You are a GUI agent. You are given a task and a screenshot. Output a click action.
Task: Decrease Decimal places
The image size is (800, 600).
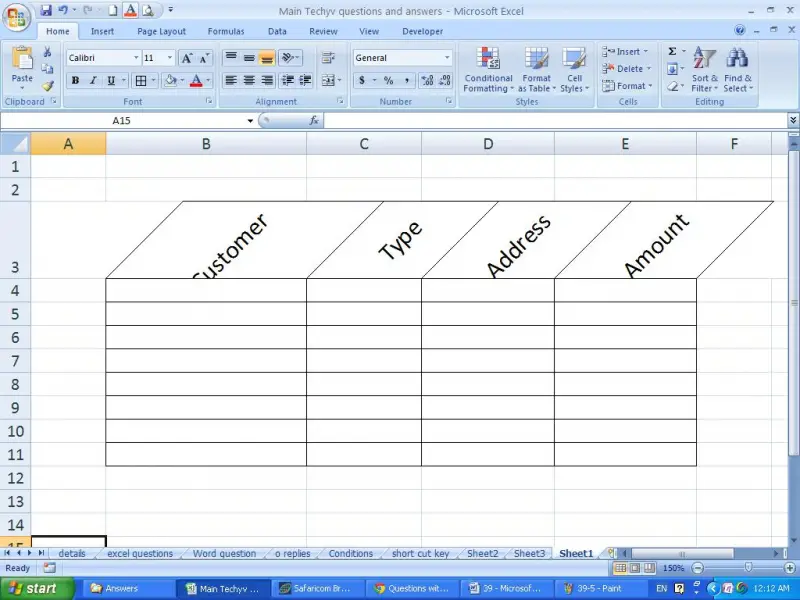coord(445,81)
